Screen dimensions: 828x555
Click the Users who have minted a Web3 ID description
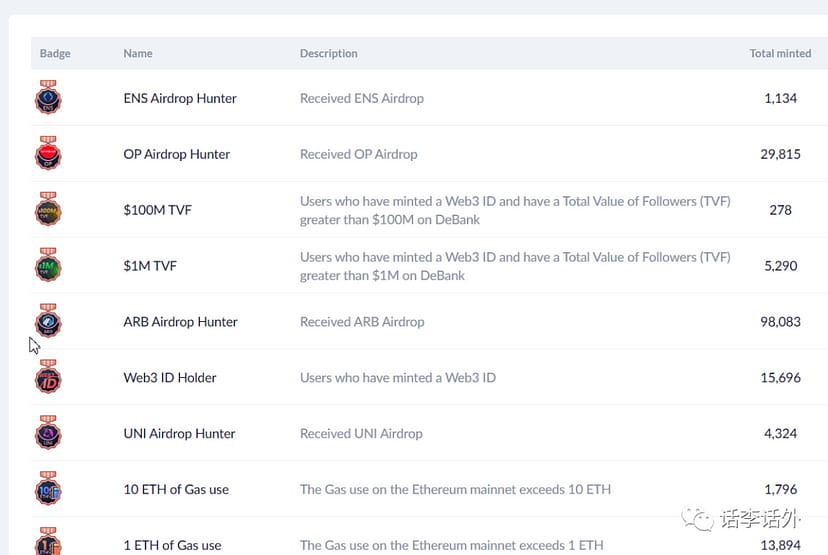click(398, 378)
